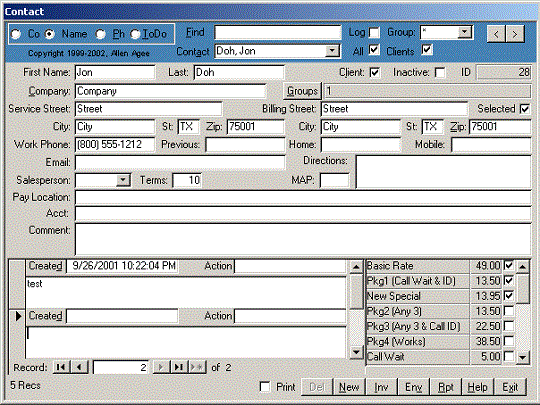Click the Pay Location field

(x=303, y=198)
